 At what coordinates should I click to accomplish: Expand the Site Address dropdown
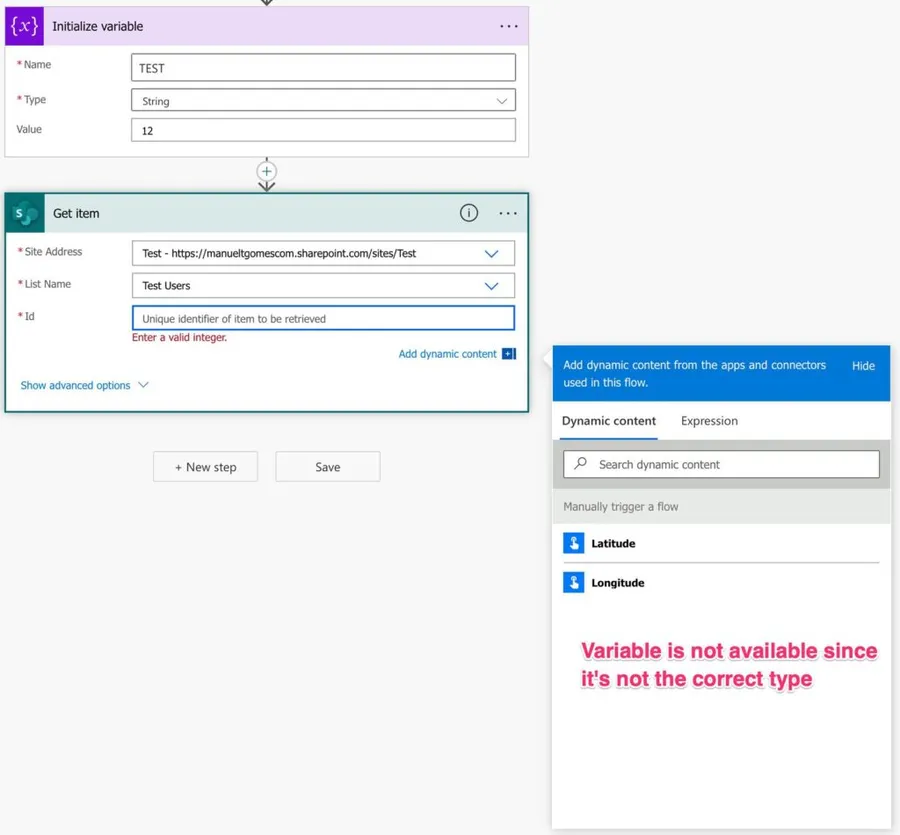click(x=491, y=254)
